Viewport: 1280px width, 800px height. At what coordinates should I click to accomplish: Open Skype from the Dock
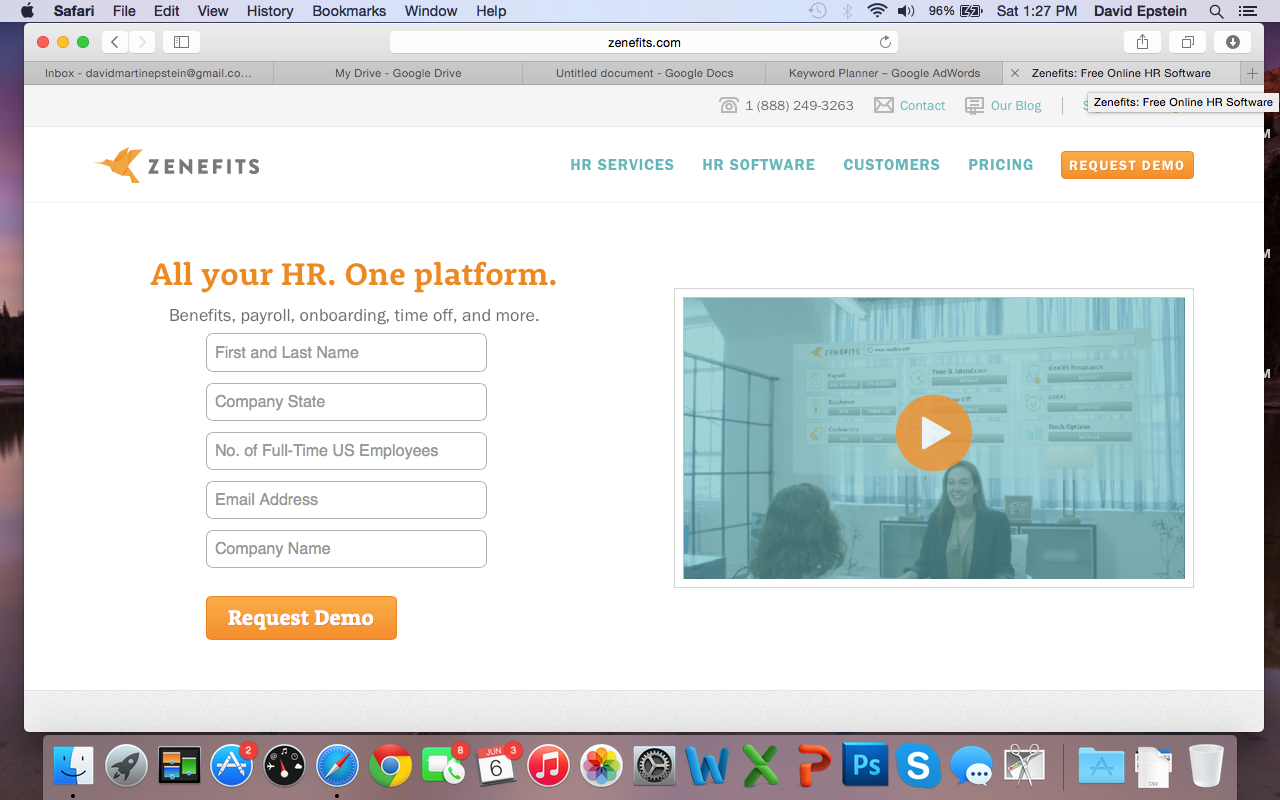[918, 767]
